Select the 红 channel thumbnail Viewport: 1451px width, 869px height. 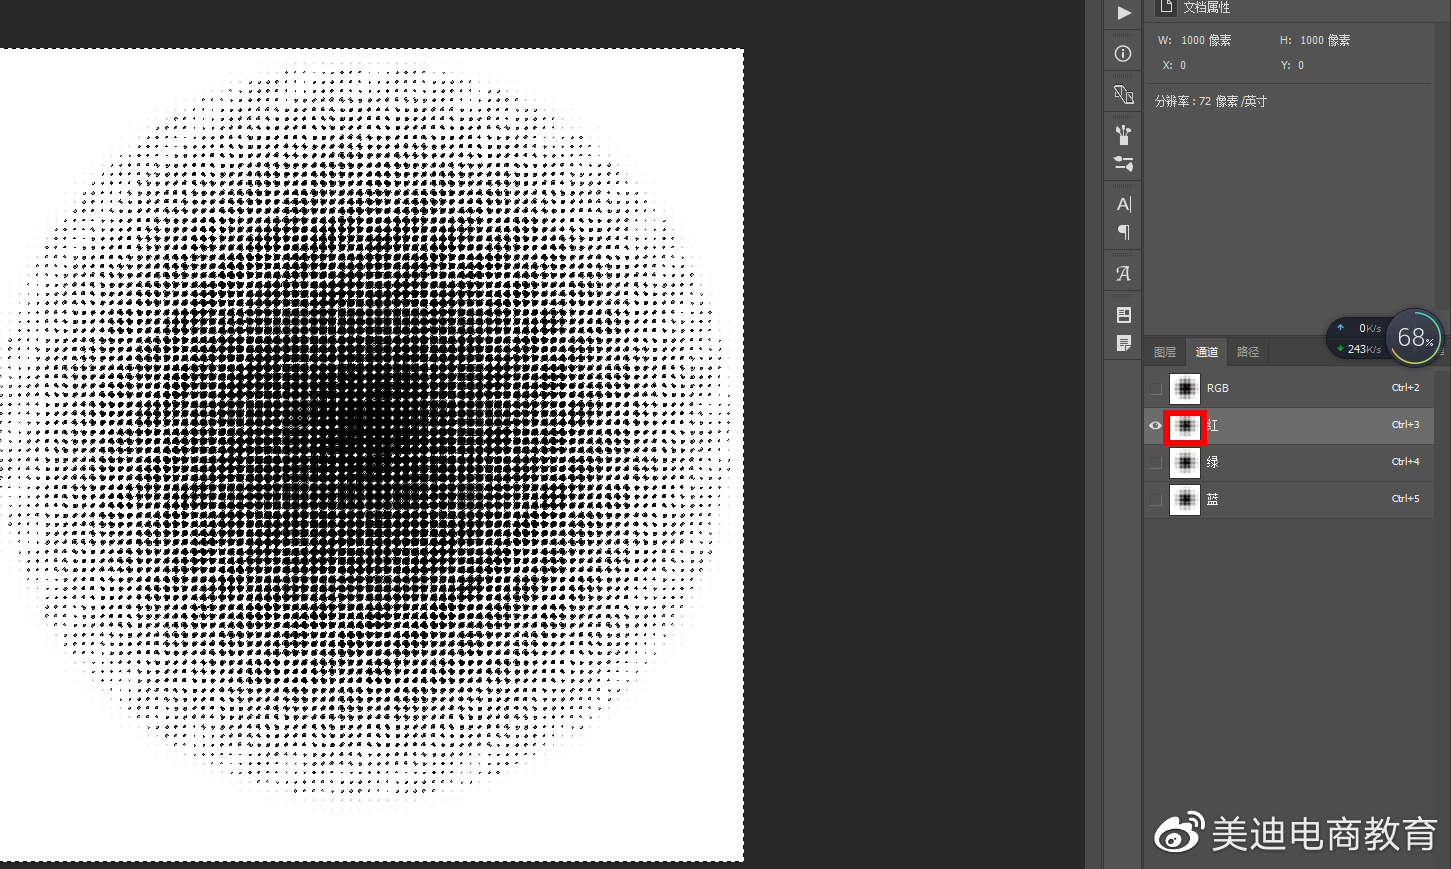1185,426
